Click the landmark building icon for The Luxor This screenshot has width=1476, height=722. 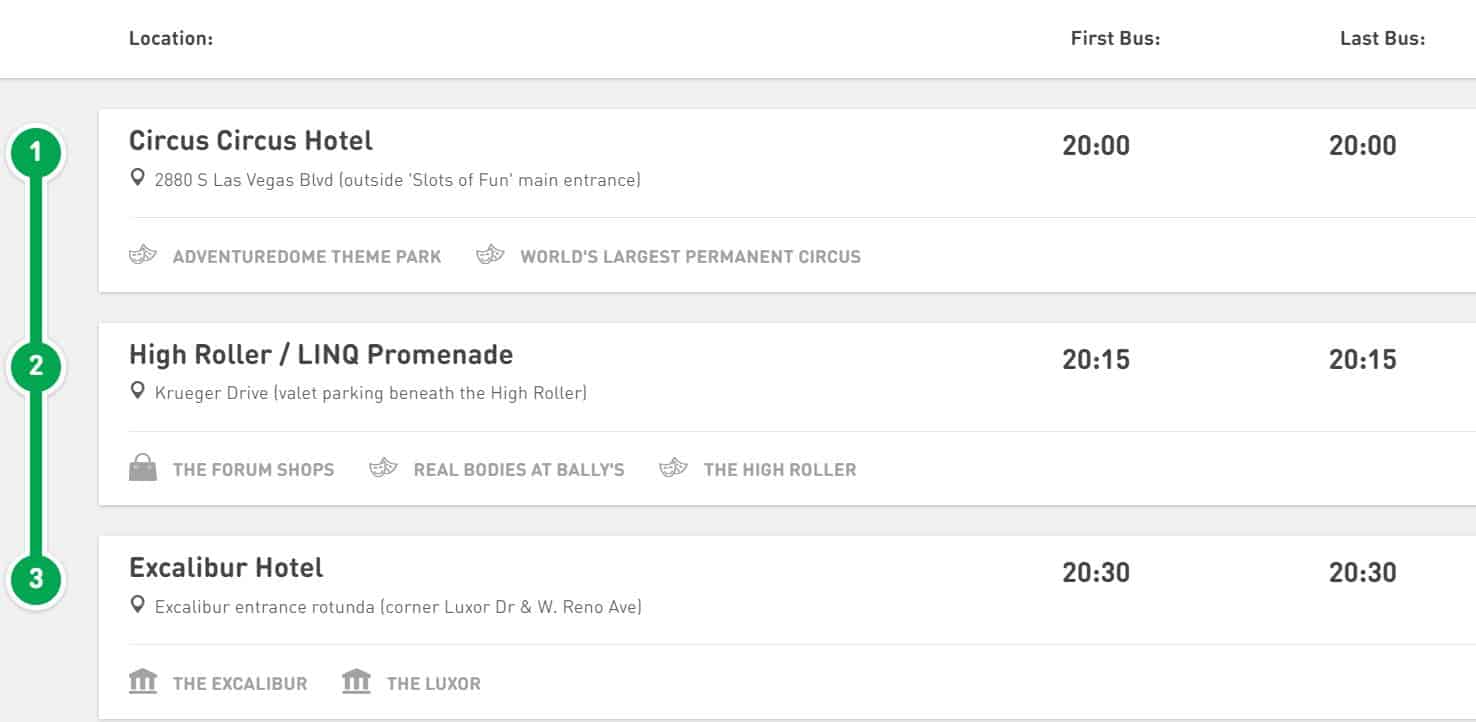tap(356, 682)
